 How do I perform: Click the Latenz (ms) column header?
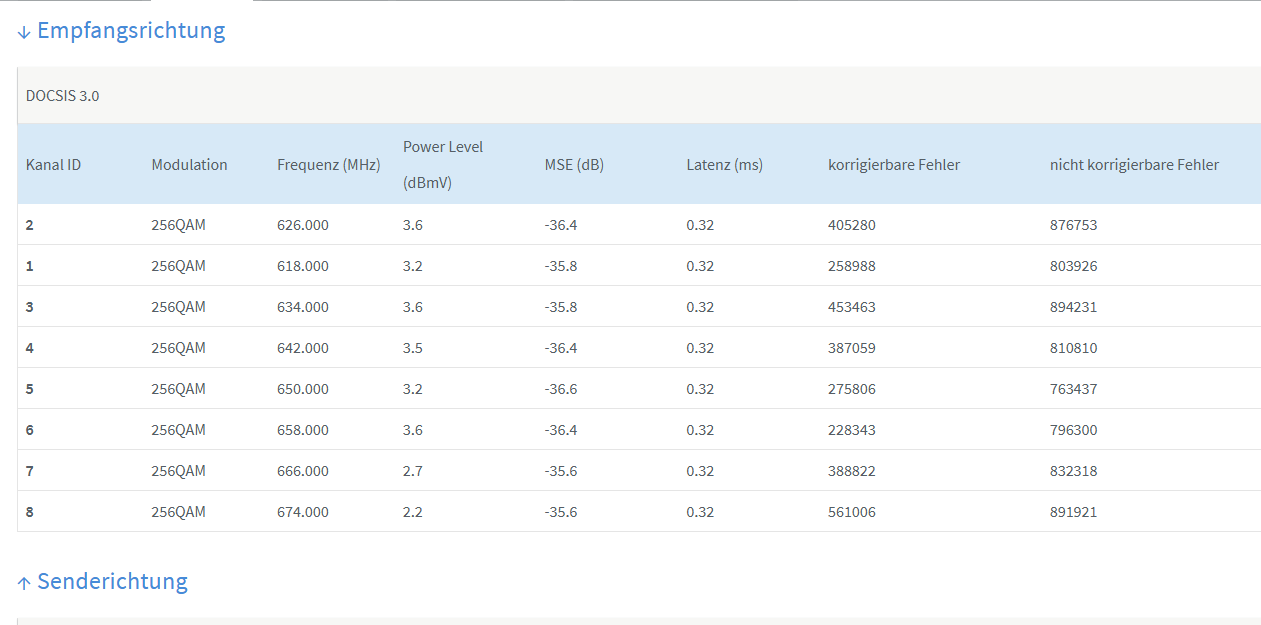(724, 165)
